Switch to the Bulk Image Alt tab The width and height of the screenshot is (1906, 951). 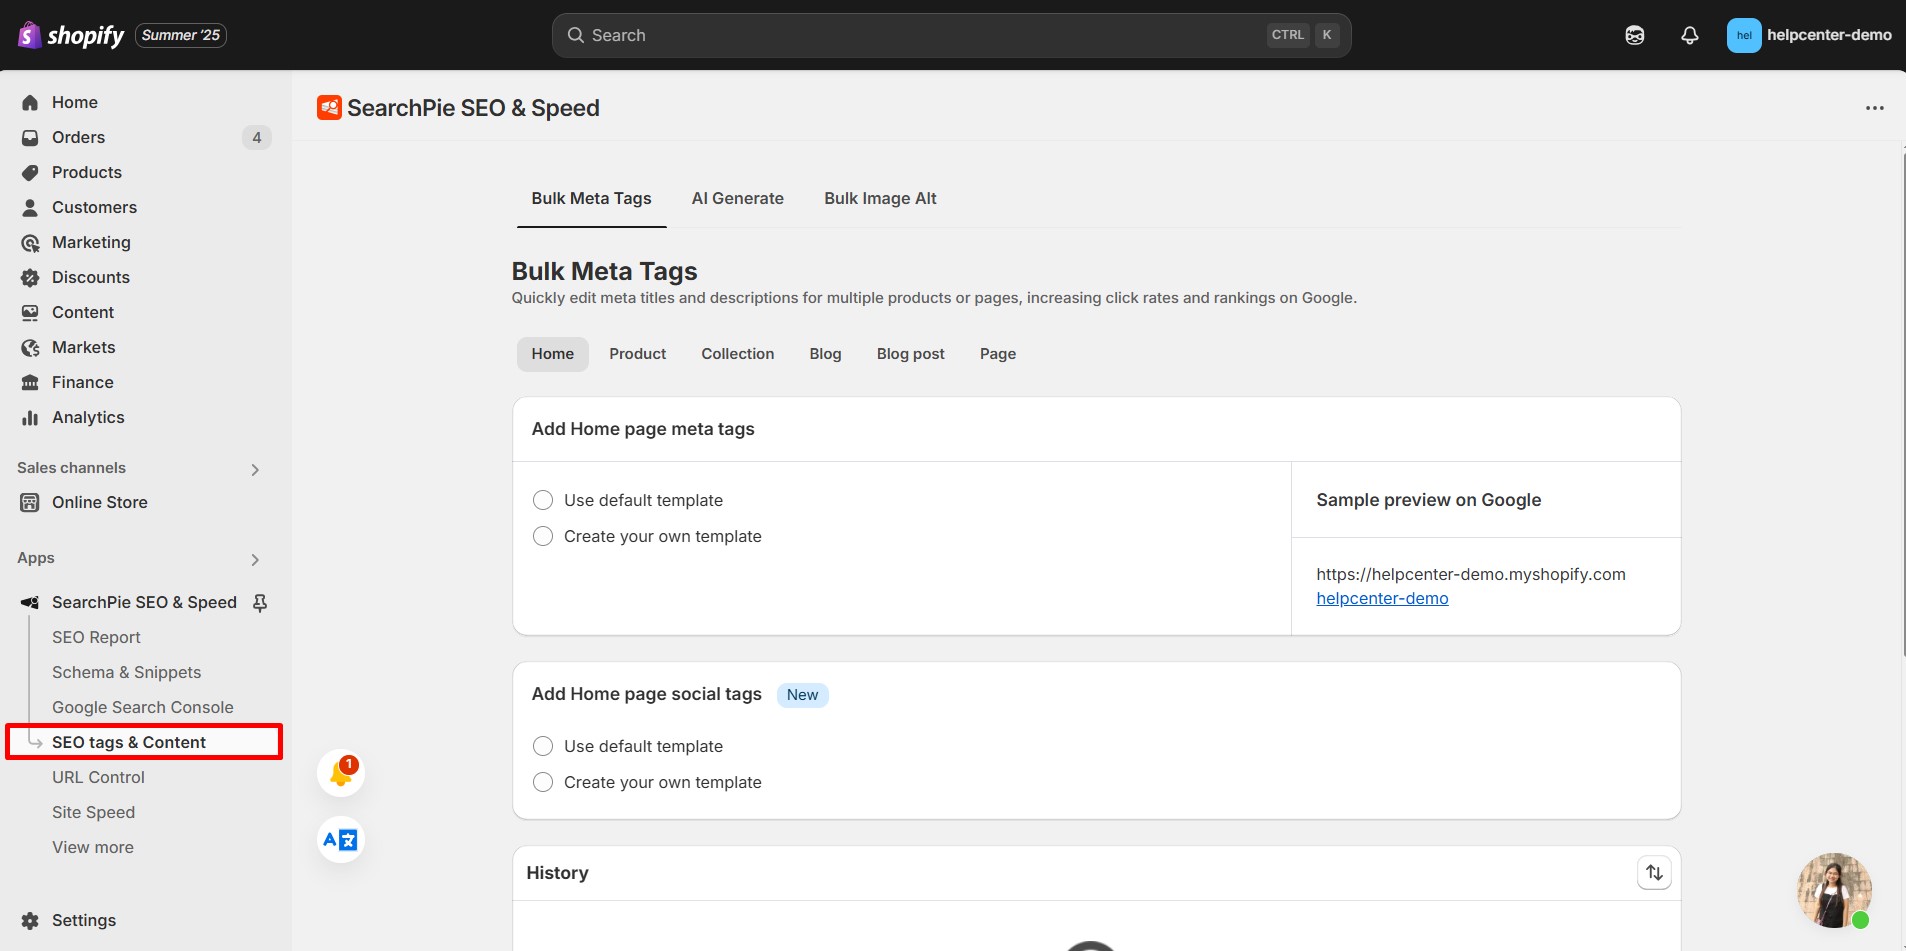[879, 198]
